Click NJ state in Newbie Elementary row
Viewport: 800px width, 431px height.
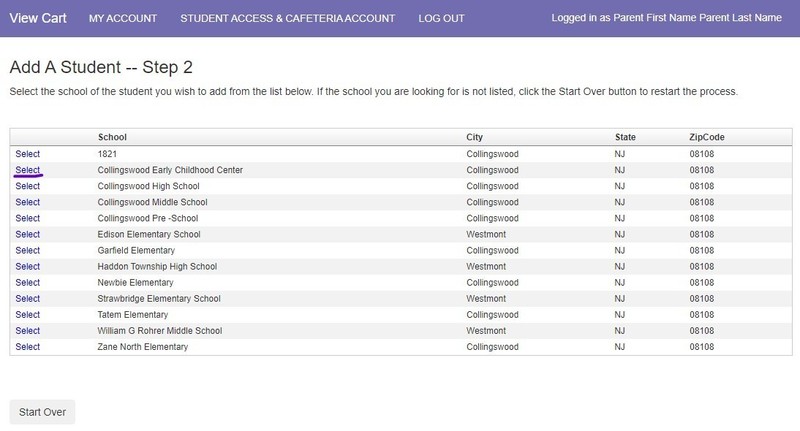coord(620,283)
